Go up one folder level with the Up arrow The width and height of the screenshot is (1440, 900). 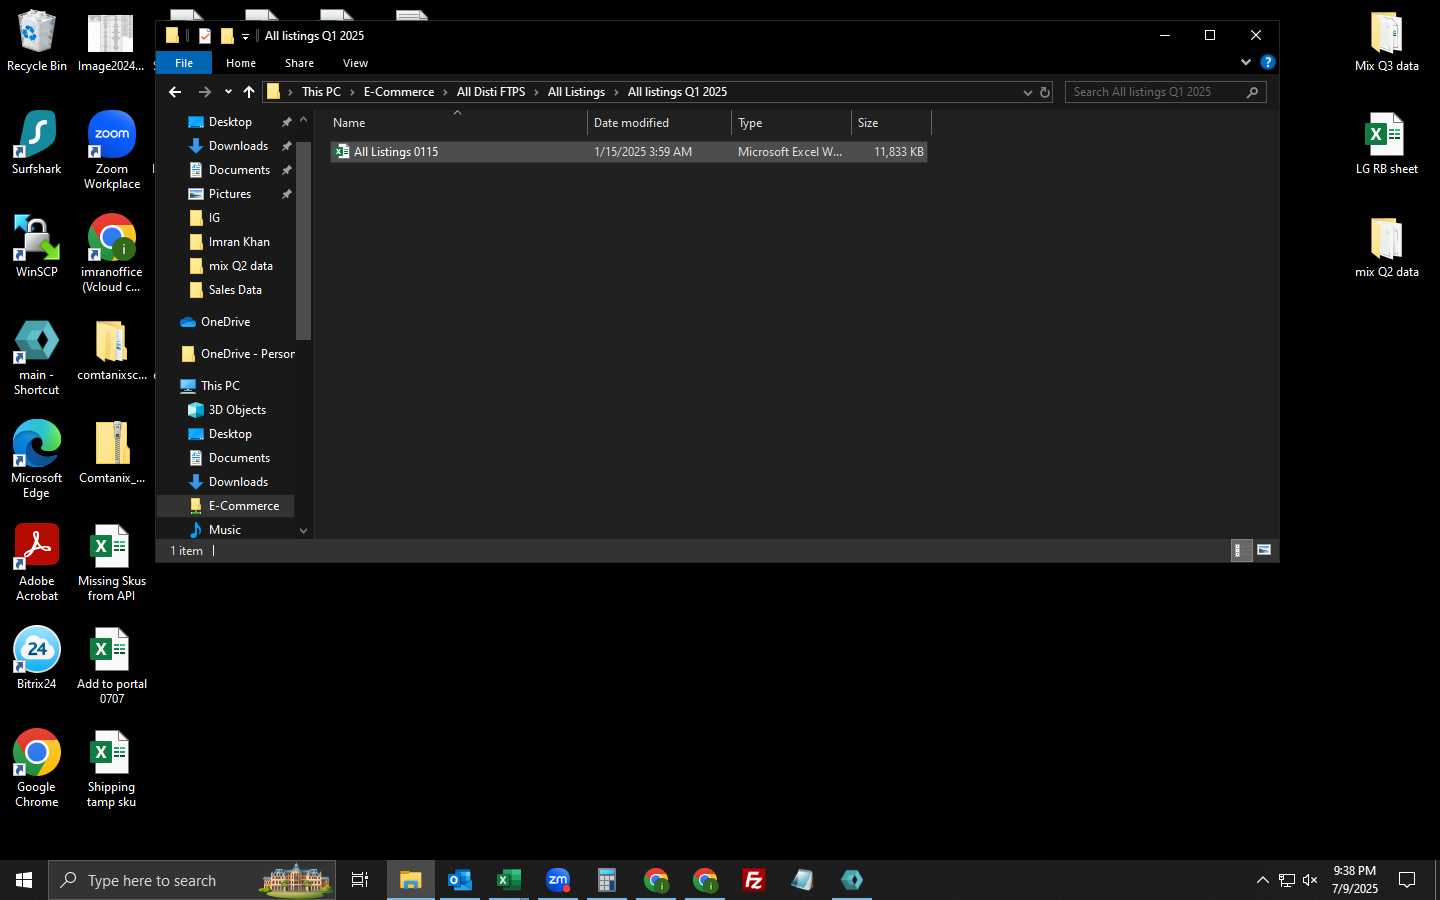(x=249, y=92)
